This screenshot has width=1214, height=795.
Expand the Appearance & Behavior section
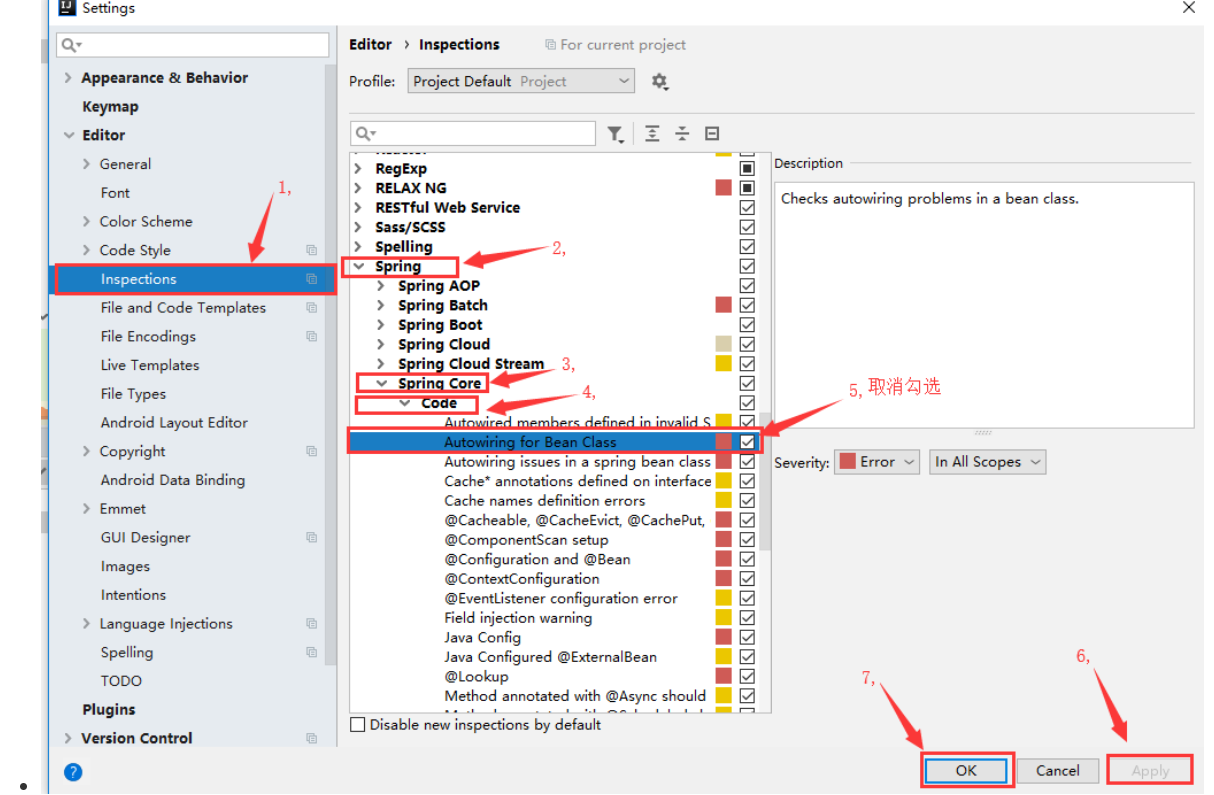click(68, 78)
